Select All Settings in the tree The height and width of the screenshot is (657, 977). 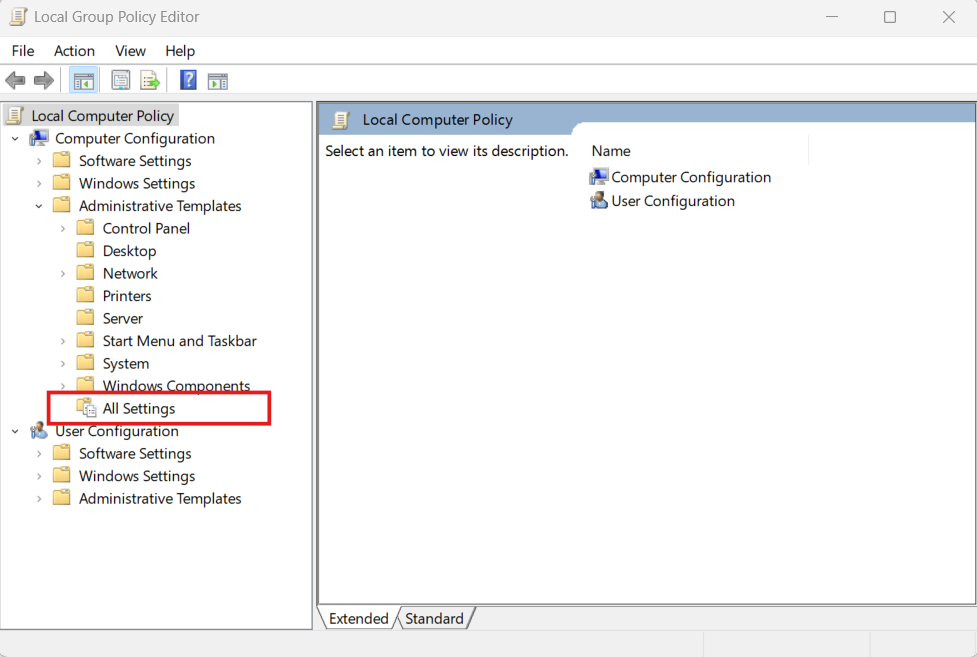tap(139, 408)
